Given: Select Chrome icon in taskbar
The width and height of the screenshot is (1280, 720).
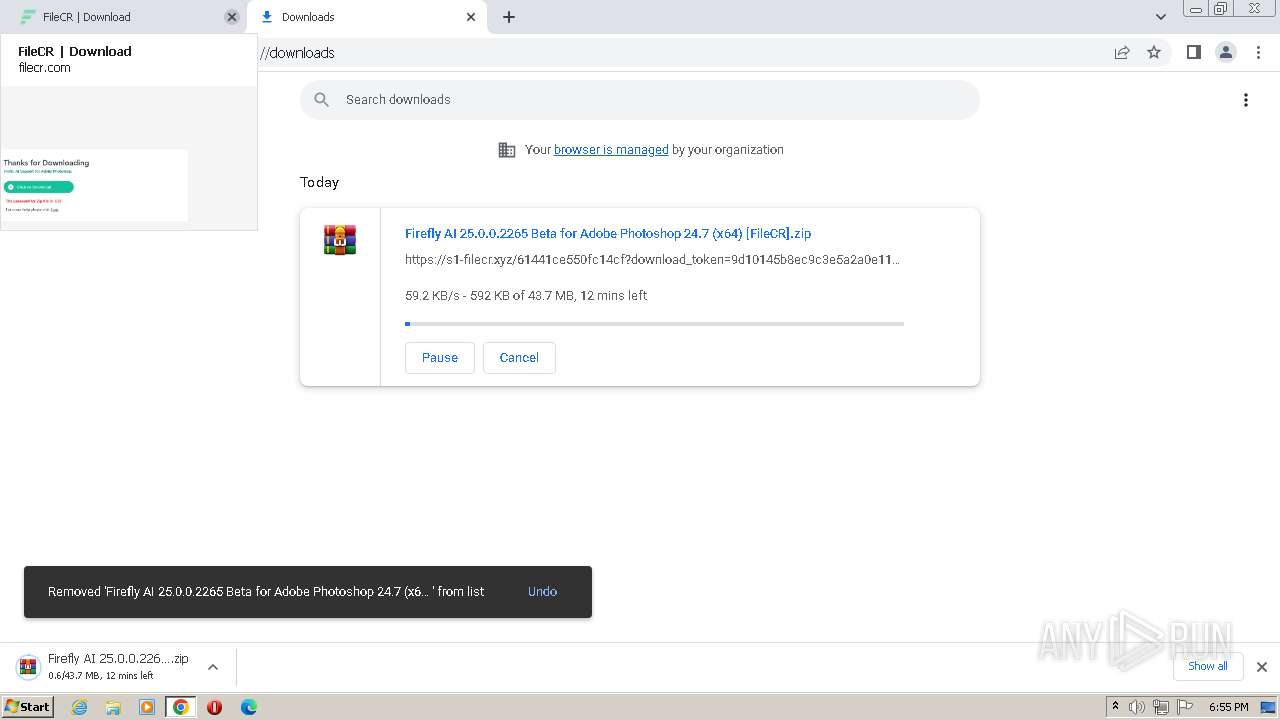Looking at the screenshot, I should (181, 707).
